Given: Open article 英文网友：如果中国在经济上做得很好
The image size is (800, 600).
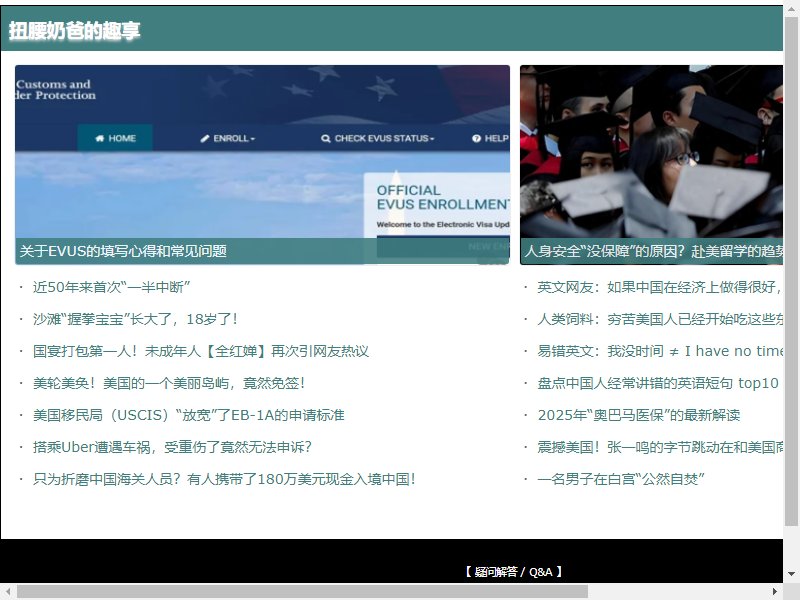Looking at the screenshot, I should coord(660,287).
